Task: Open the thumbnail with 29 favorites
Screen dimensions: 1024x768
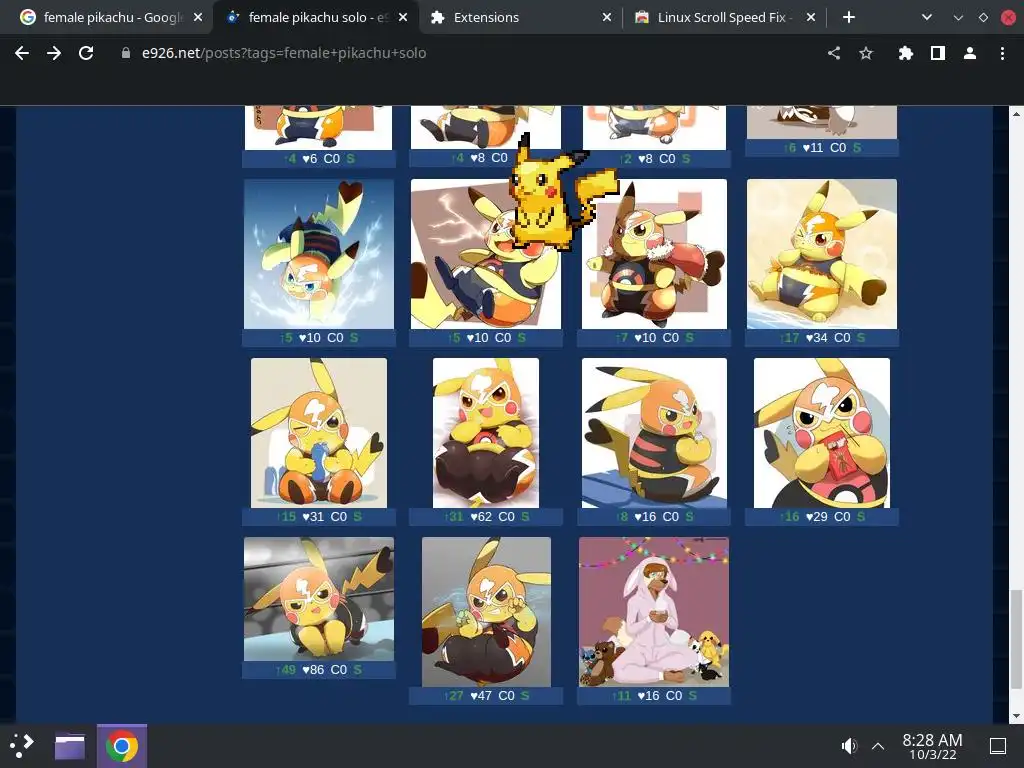Action: point(822,433)
